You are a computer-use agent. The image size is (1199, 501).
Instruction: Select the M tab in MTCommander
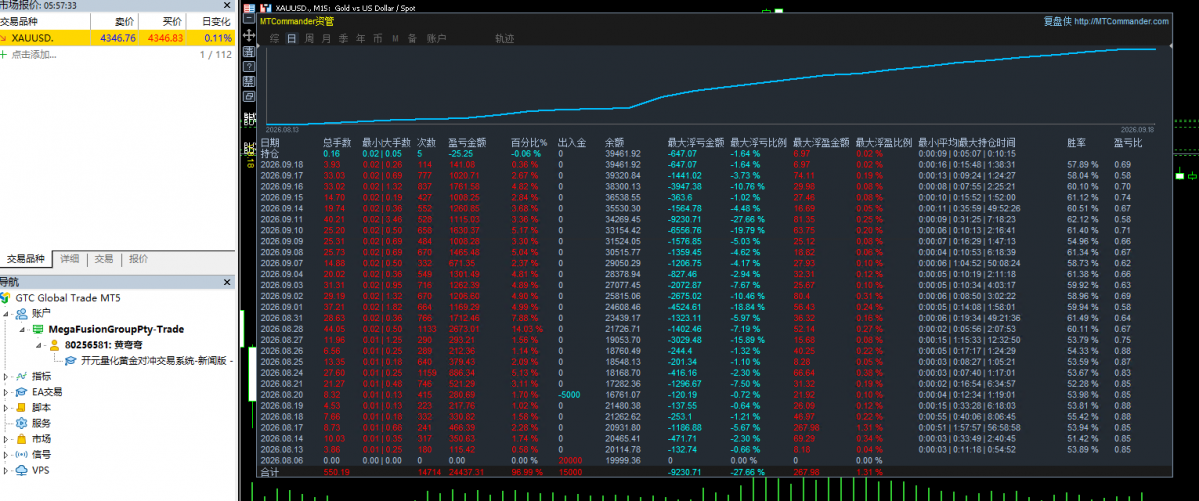coord(395,38)
